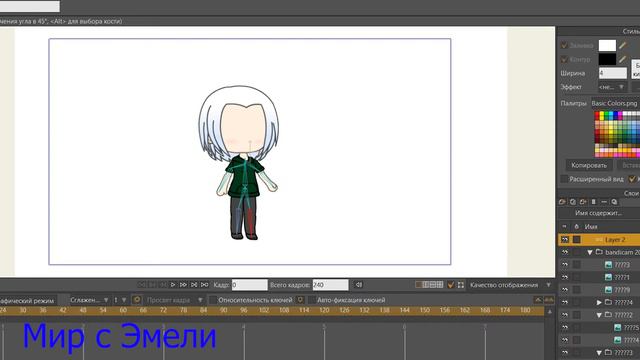Click the image layer icon of ????3
The width and height of the screenshot is (640, 360).
pos(609,264)
